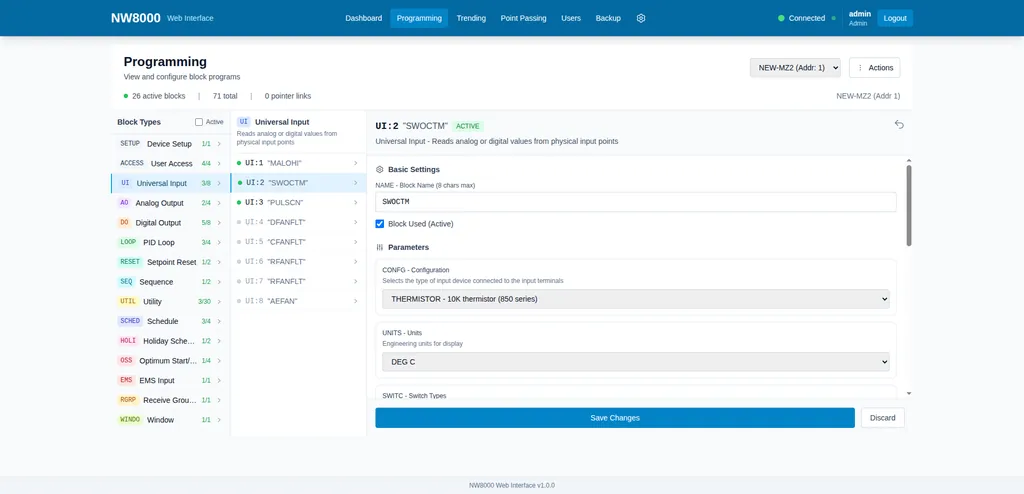Select the UI:7 "RFANFLT" block row
This screenshot has width=1024, height=494.
(298, 281)
